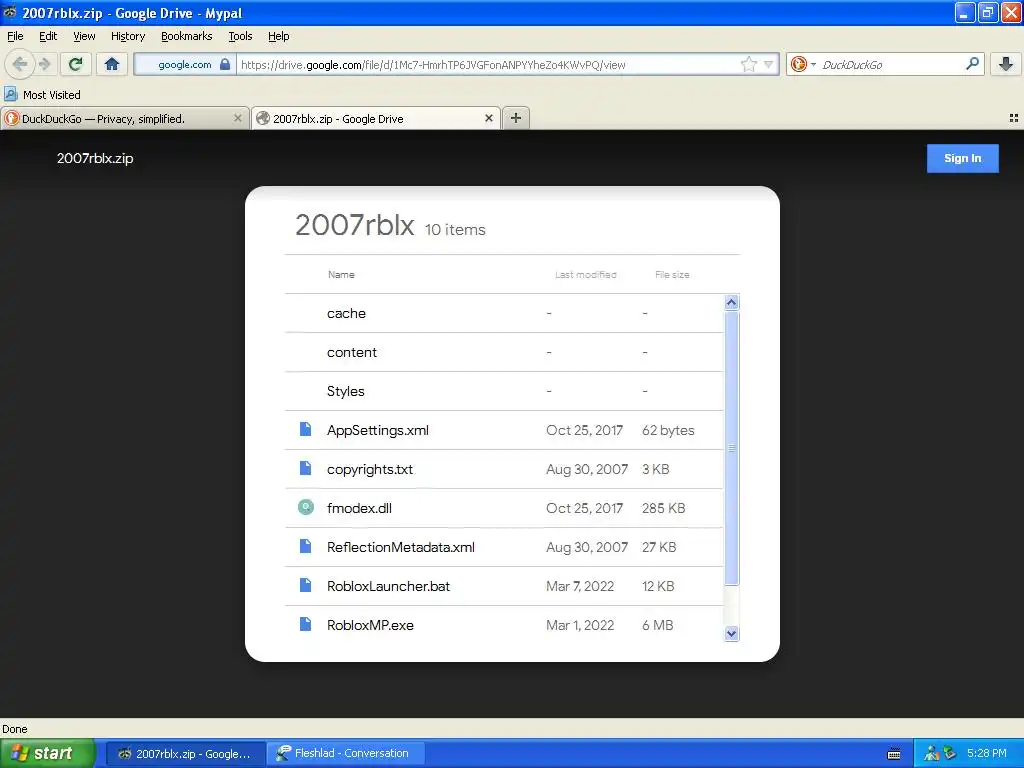
Task: Click the Name column header
Action: pyautogui.click(x=341, y=274)
